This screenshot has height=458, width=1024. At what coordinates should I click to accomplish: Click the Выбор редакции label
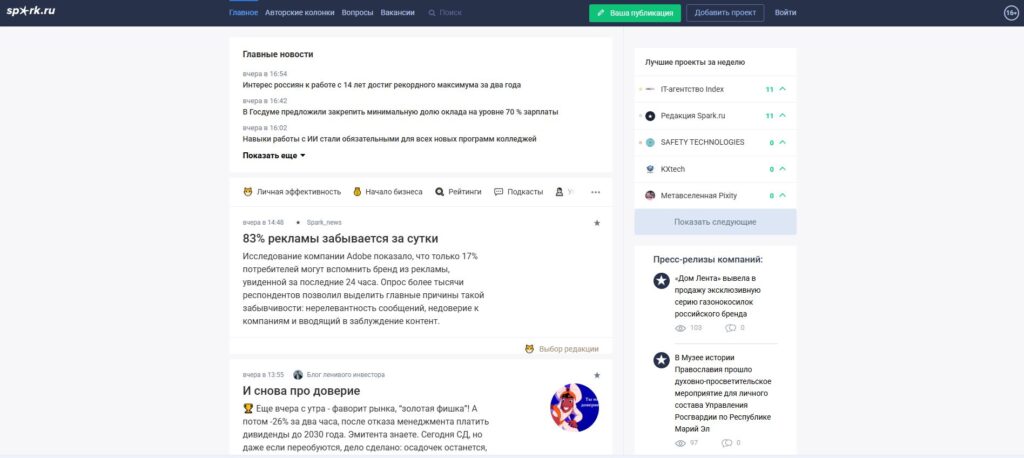568,349
